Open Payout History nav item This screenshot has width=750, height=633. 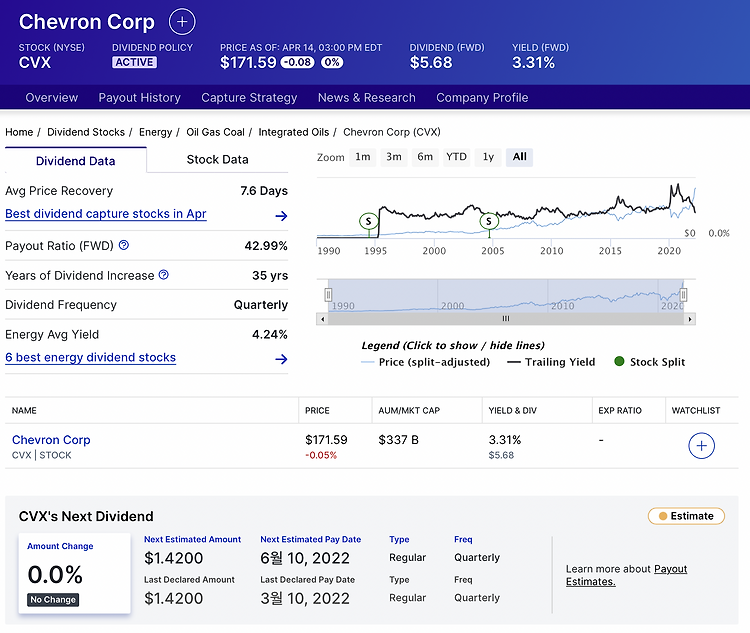coord(140,98)
